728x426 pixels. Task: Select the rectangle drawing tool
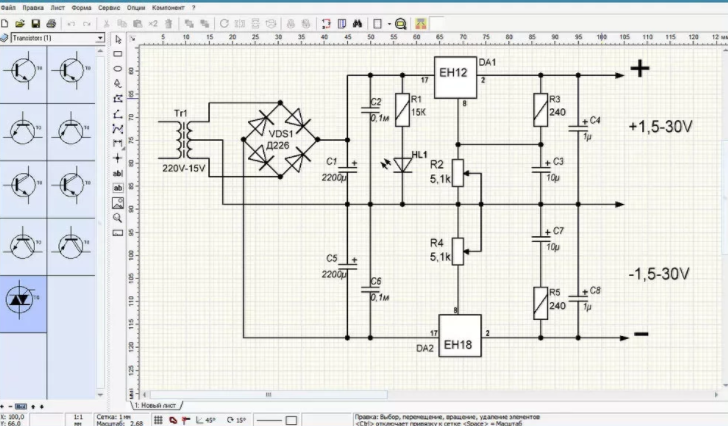point(118,54)
